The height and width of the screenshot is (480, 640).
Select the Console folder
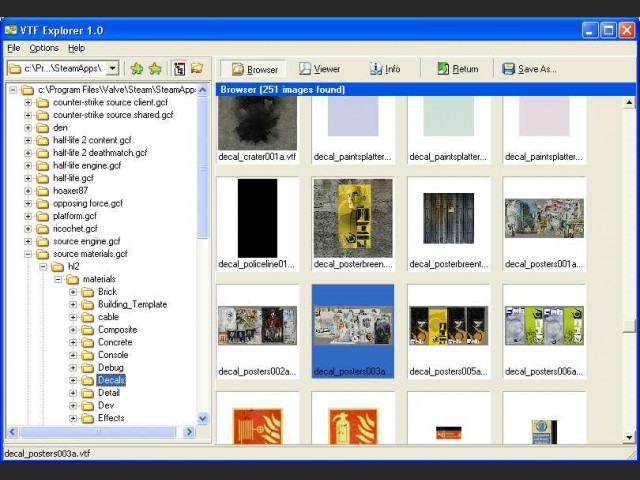113,355
